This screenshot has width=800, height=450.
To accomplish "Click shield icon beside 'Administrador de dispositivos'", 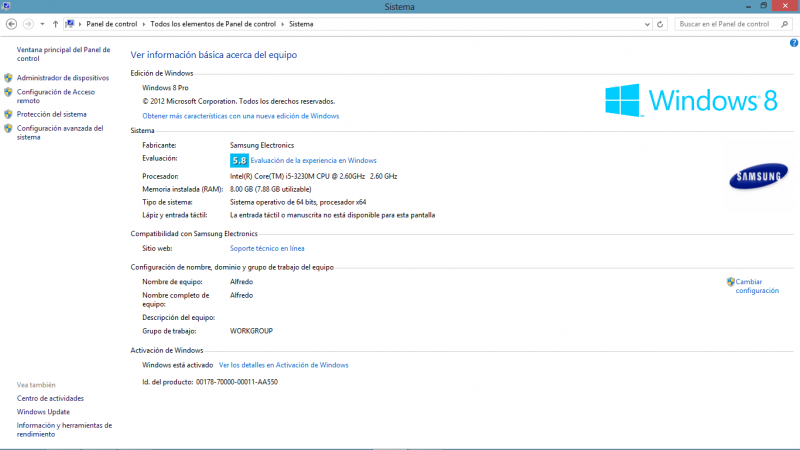I will click(x=8, y=78).
